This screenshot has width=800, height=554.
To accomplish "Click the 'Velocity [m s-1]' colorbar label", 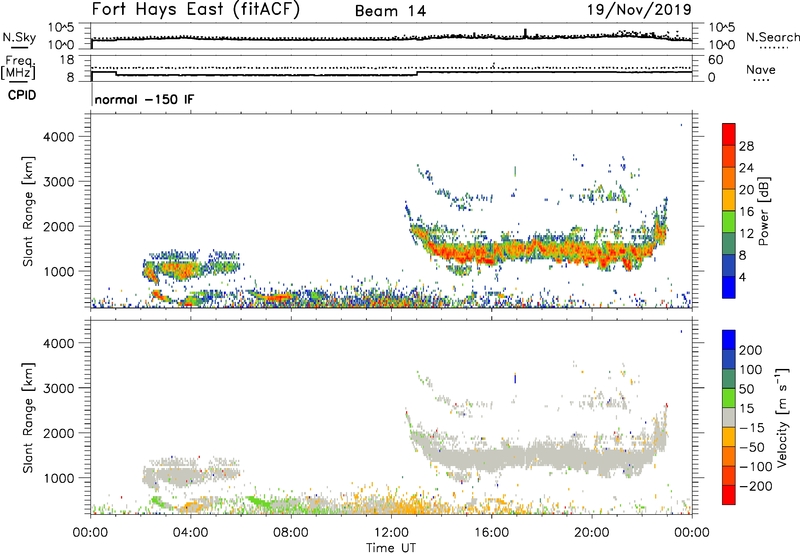I will [x=782, y=417].
